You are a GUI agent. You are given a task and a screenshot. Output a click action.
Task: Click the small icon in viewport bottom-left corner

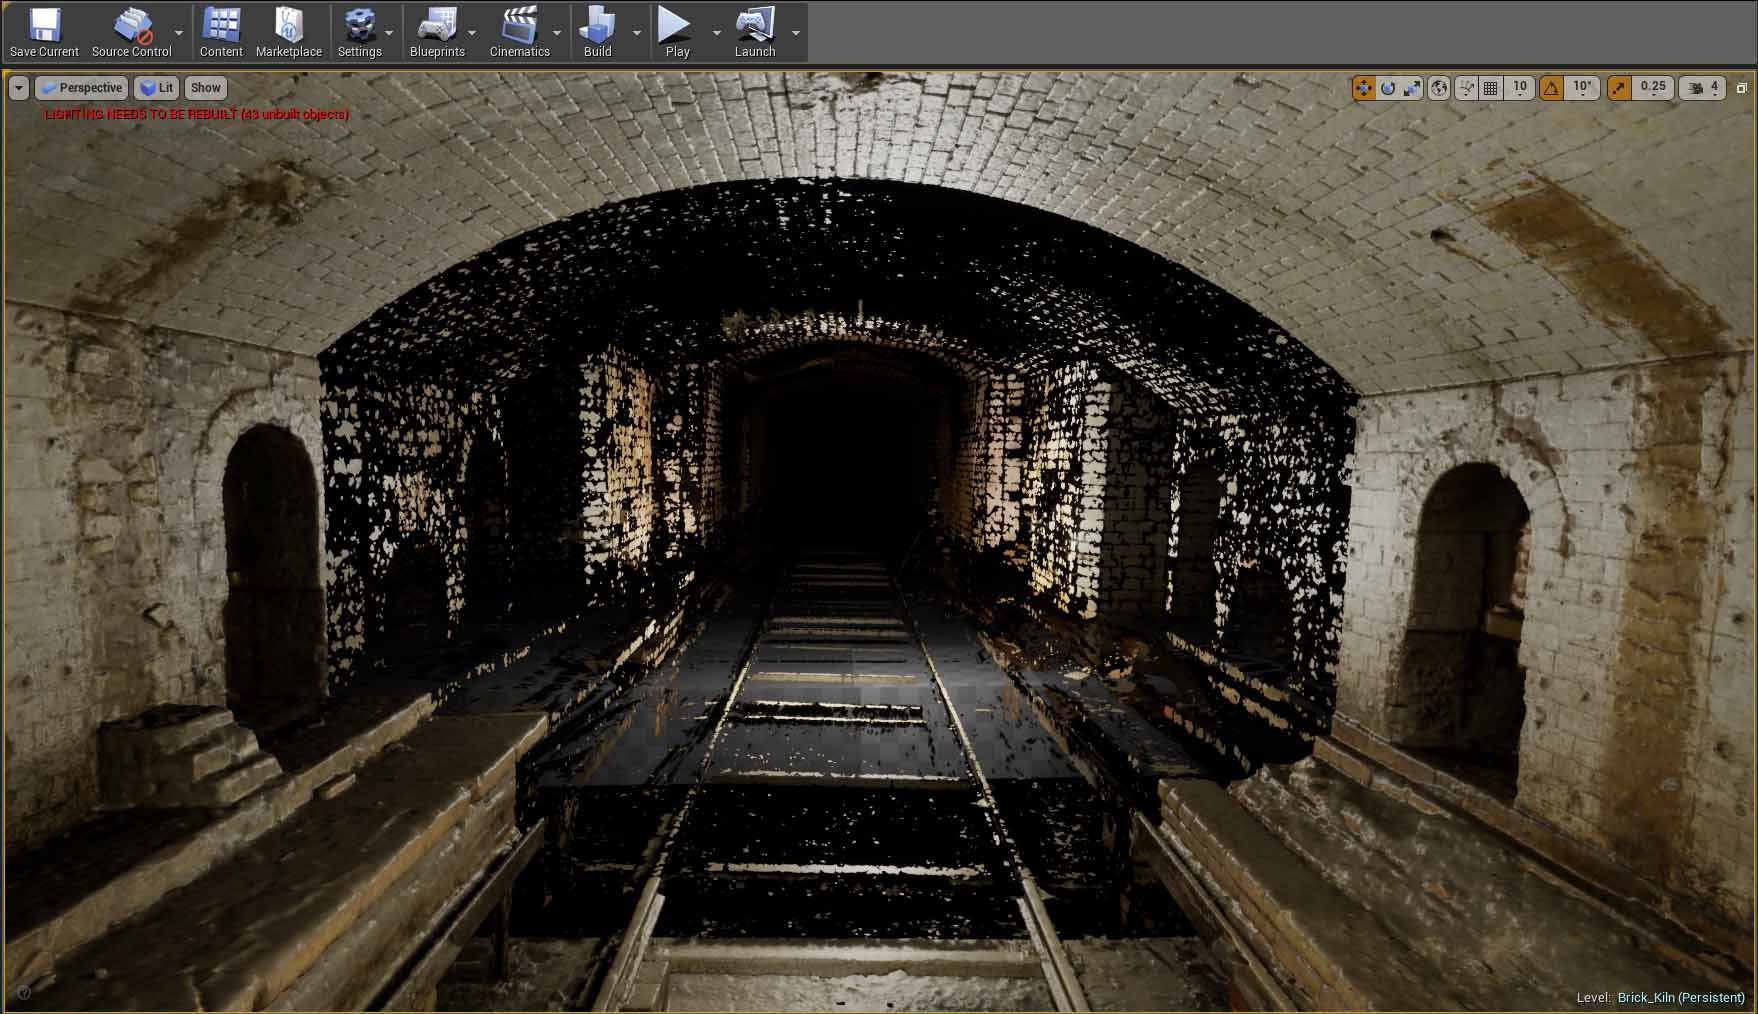[24, 993]
